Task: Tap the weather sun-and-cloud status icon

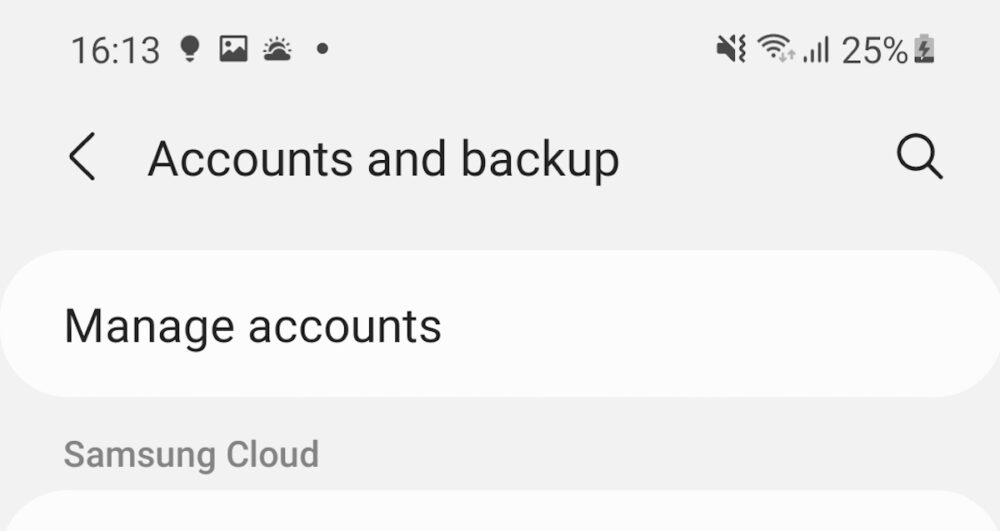Action: 277,49
